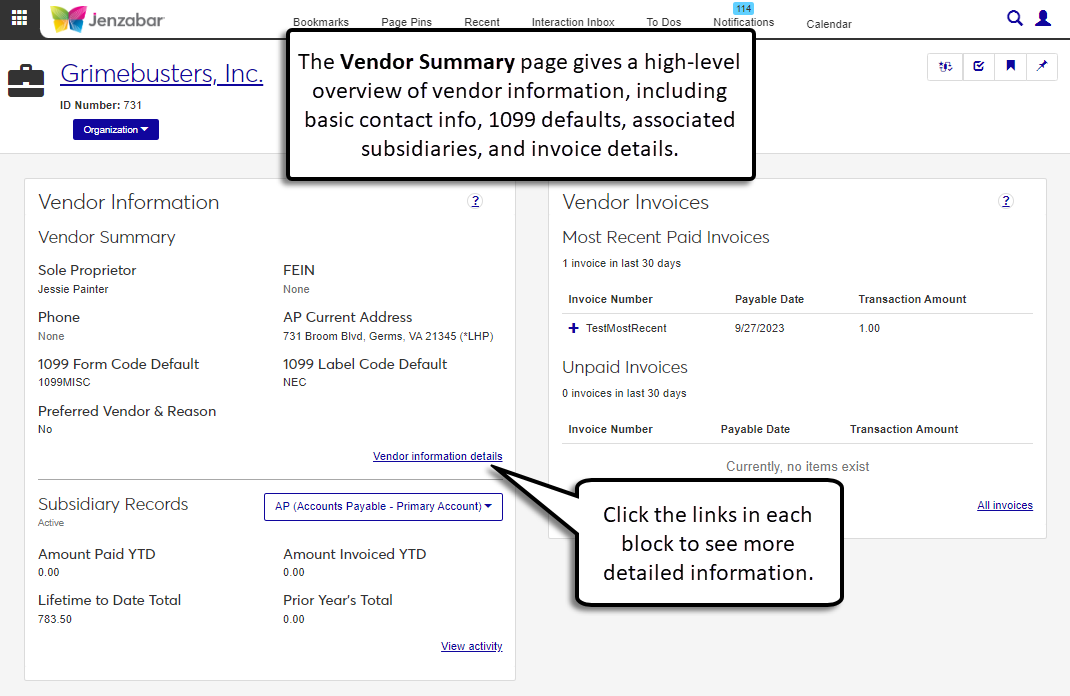The height and width of the screenshot is (696, 1070).
Task: Click the Preferred Vendor & Reason label
Action: pos(127,411)
